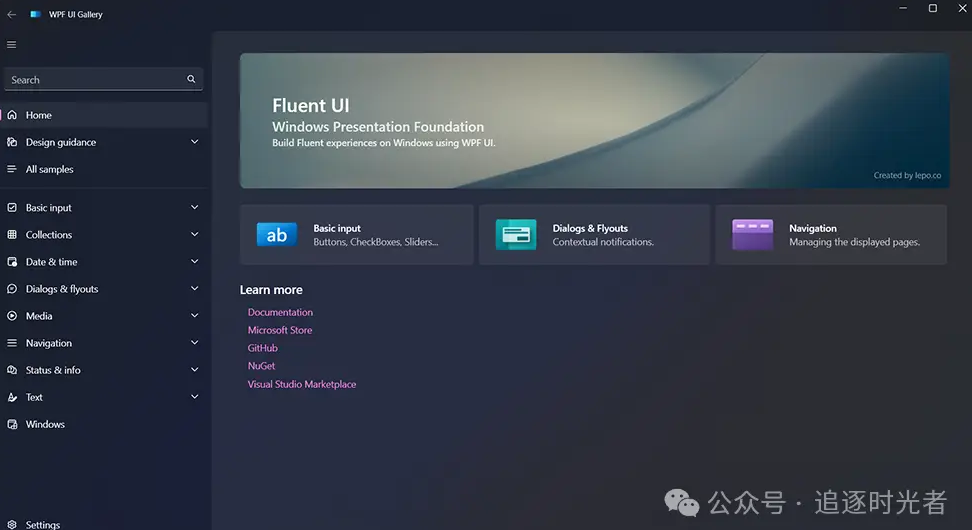Screen dimensions: 972x530
Task: Open All samples page
Action: (104, 169)
